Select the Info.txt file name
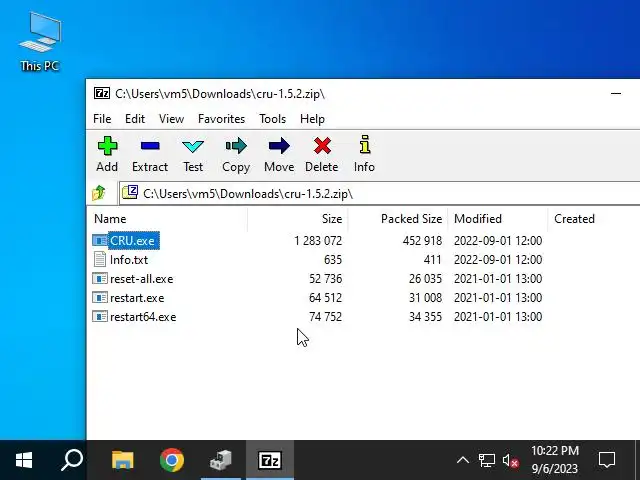 [x=129, y=260]
